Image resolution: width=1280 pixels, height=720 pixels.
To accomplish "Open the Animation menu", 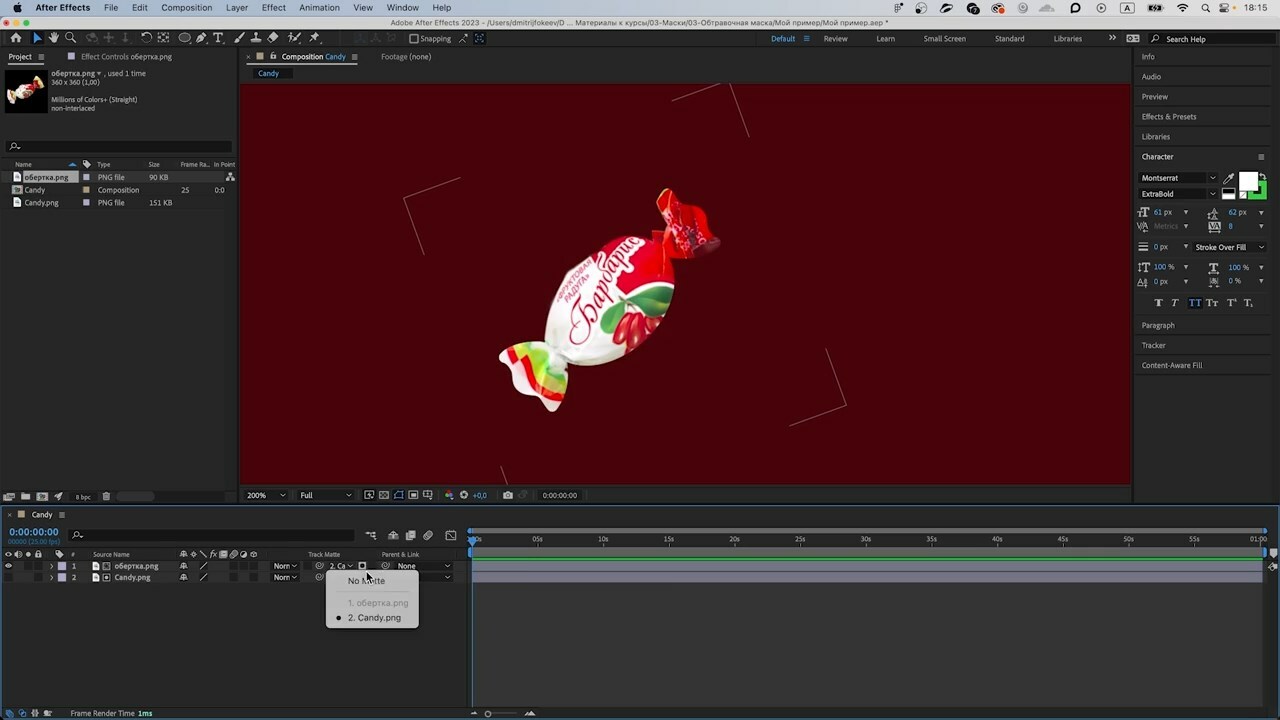I will 319,8.
